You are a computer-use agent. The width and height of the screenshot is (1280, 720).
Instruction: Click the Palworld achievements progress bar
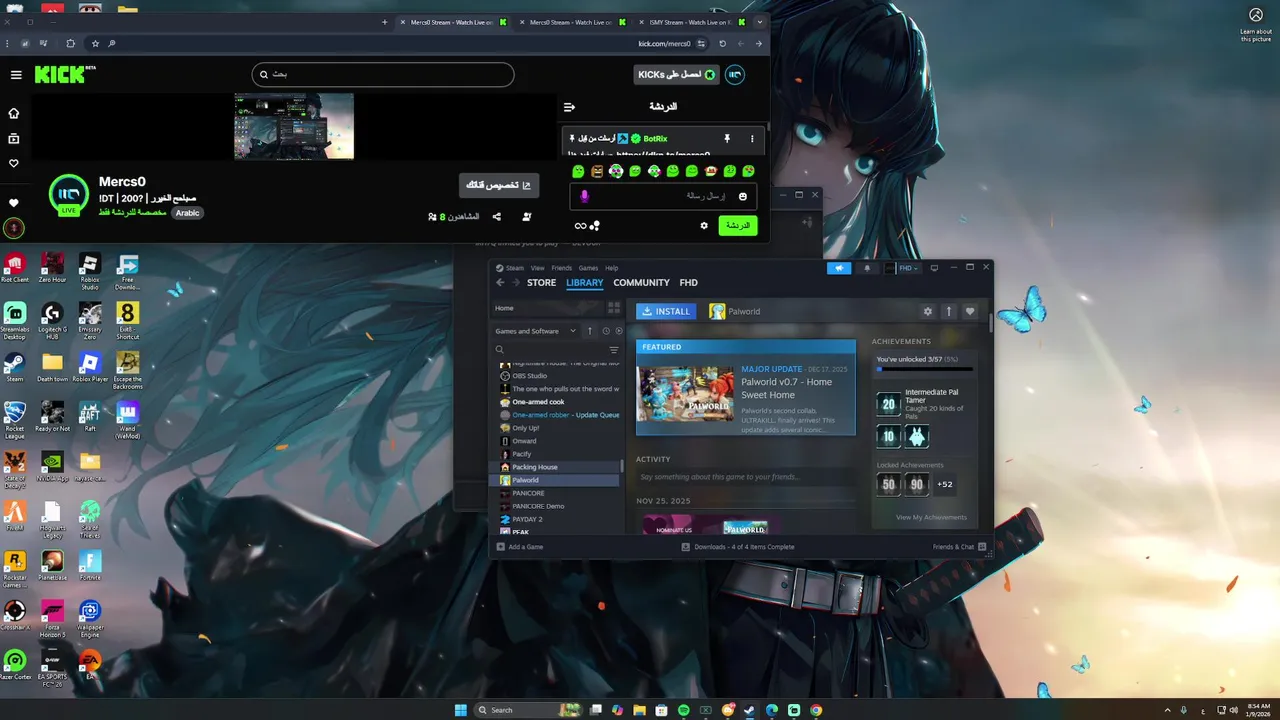(x=924, y=369)
